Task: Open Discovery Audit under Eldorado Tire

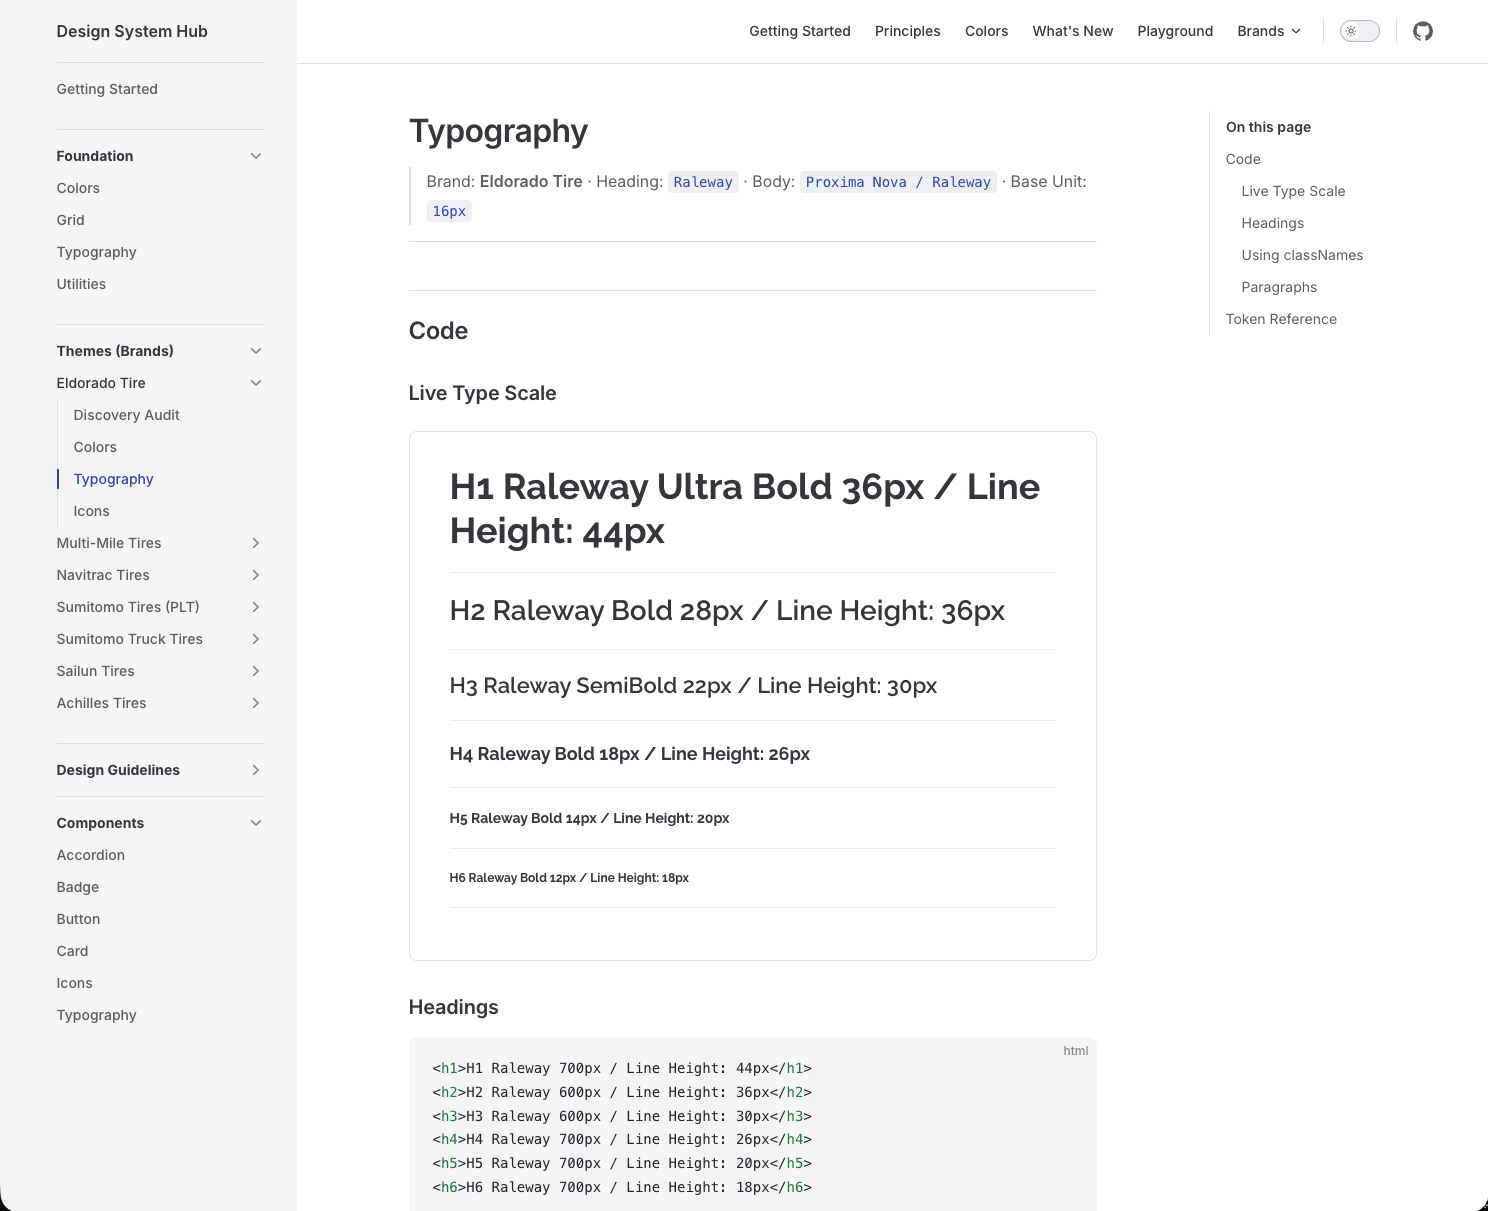Action: pos(127,415)
